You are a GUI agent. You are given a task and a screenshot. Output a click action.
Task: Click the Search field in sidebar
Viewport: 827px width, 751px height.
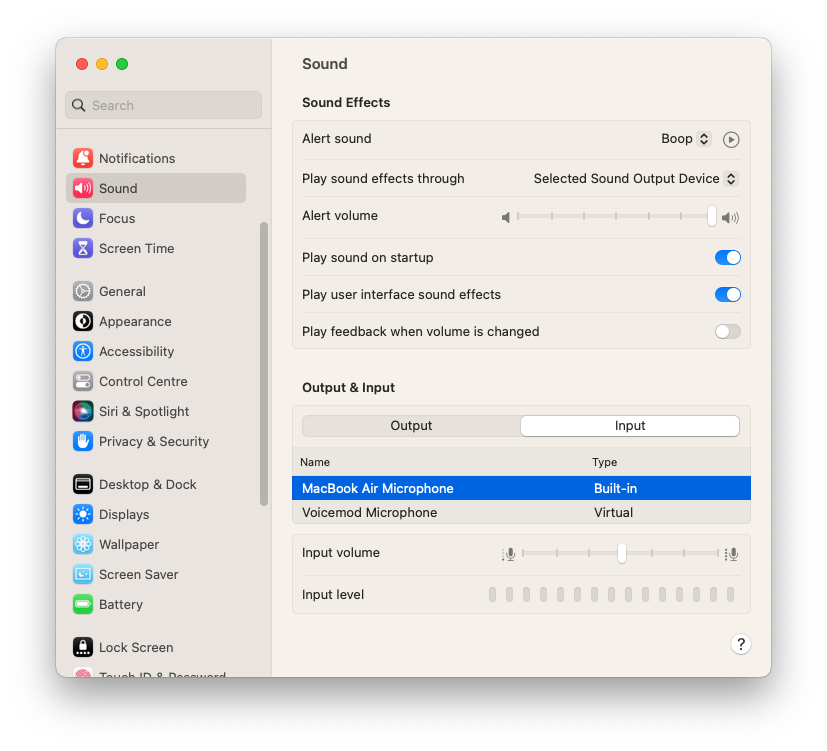(x=163, y=105)
